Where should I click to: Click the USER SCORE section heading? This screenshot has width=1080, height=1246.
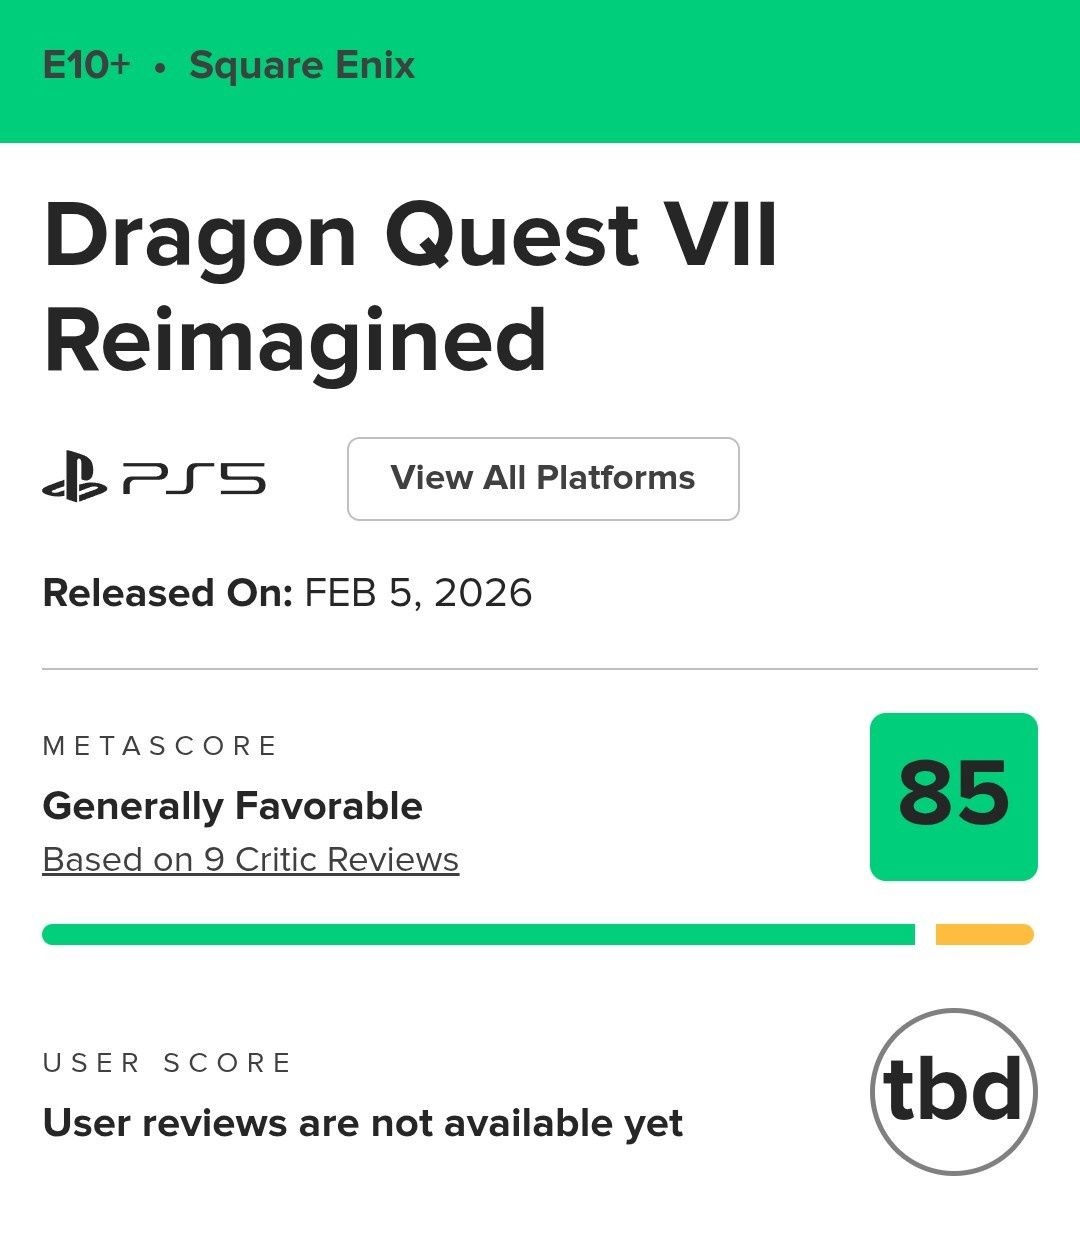click(x=167, y=1062)
